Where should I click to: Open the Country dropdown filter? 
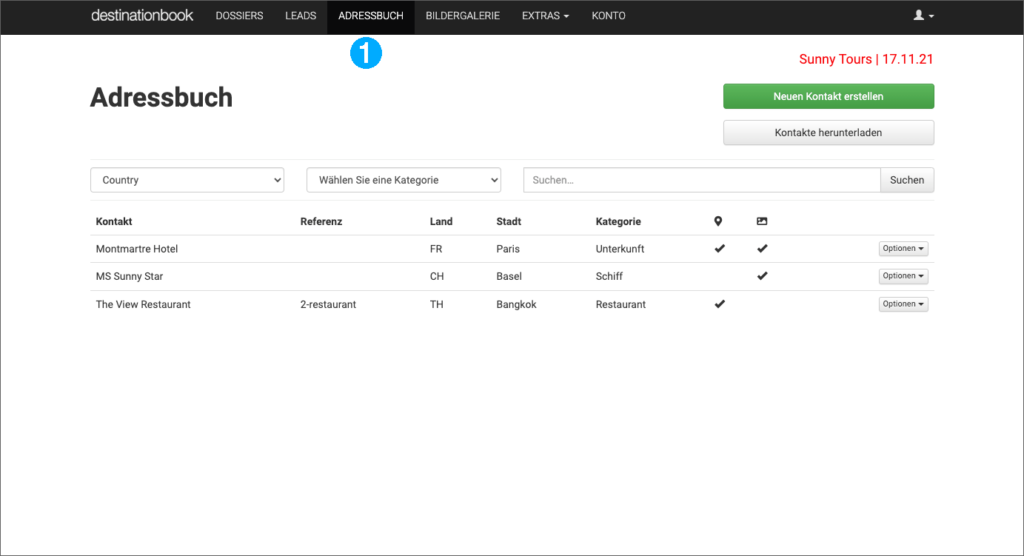point(187,180)
